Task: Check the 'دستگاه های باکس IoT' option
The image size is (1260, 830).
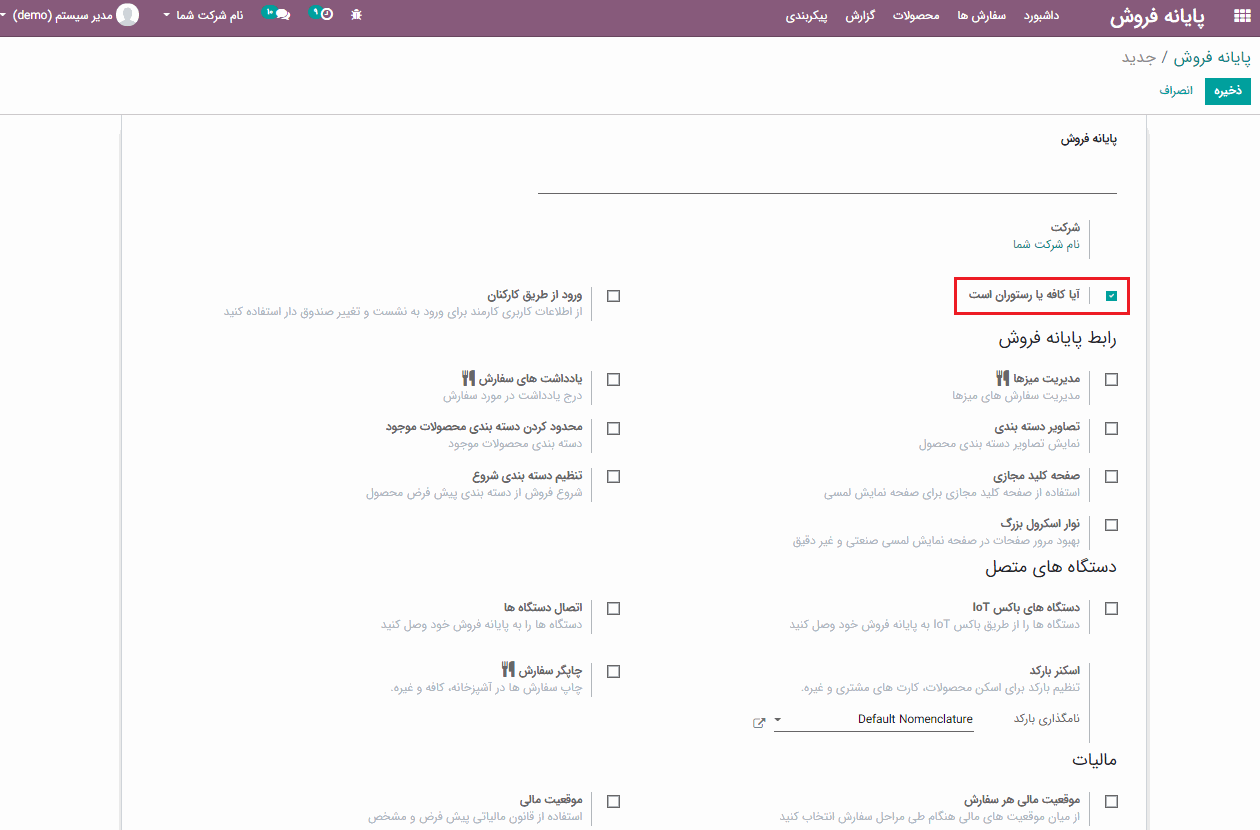Action: [1111, 608]
